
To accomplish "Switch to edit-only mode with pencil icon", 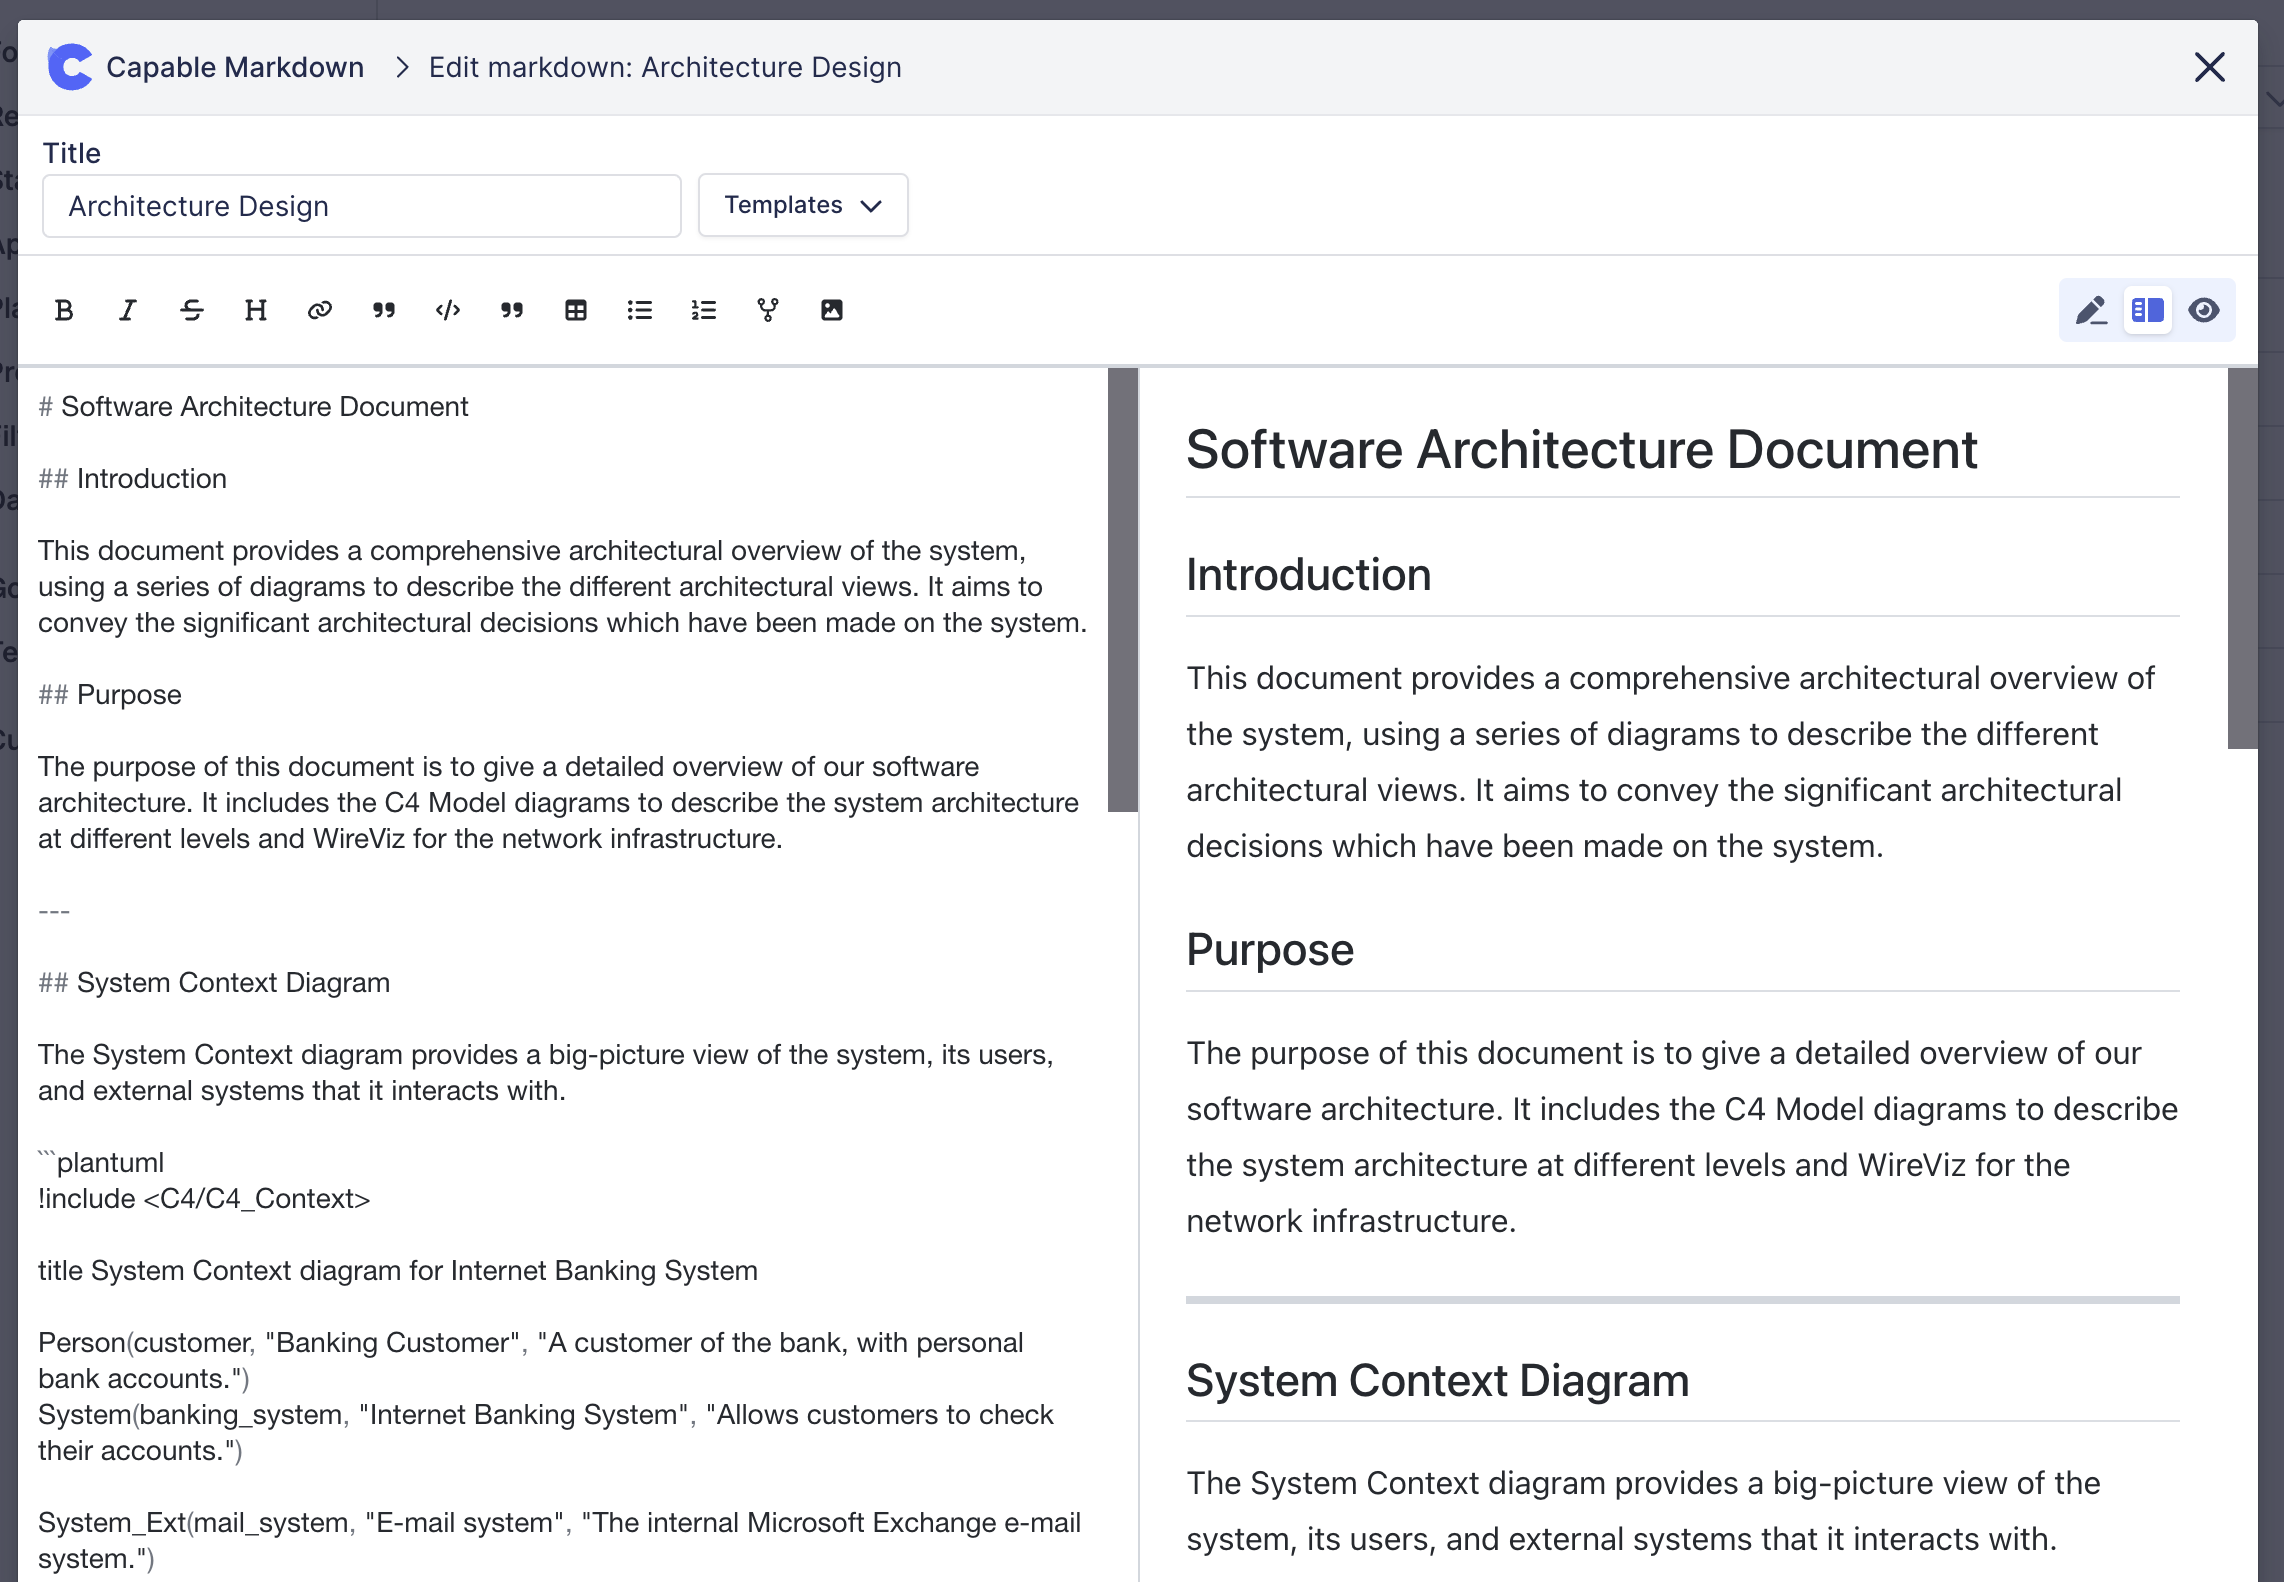I will 2090,310.
